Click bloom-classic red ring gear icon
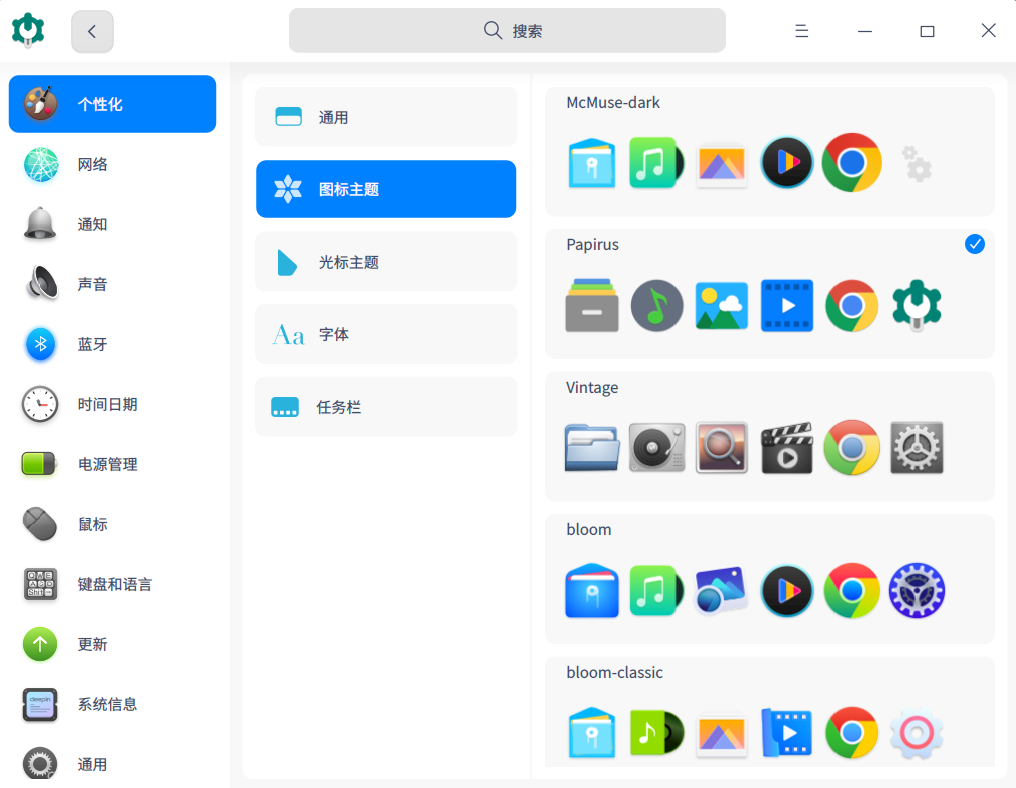1016x788 pixels. point(916,734)
